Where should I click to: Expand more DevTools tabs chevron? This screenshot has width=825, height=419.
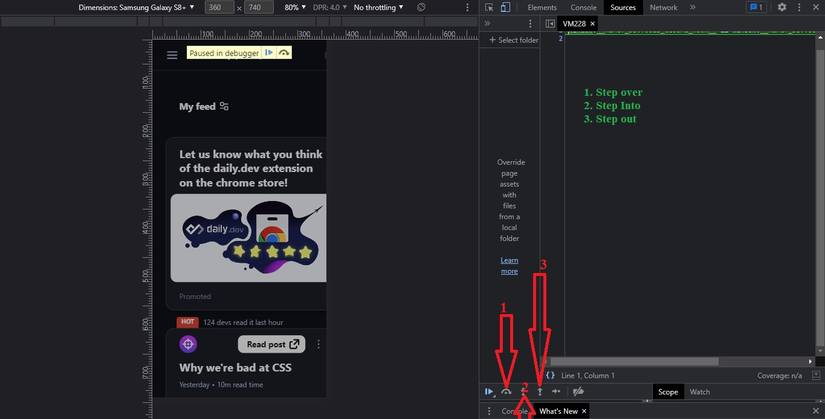[692, 7]
